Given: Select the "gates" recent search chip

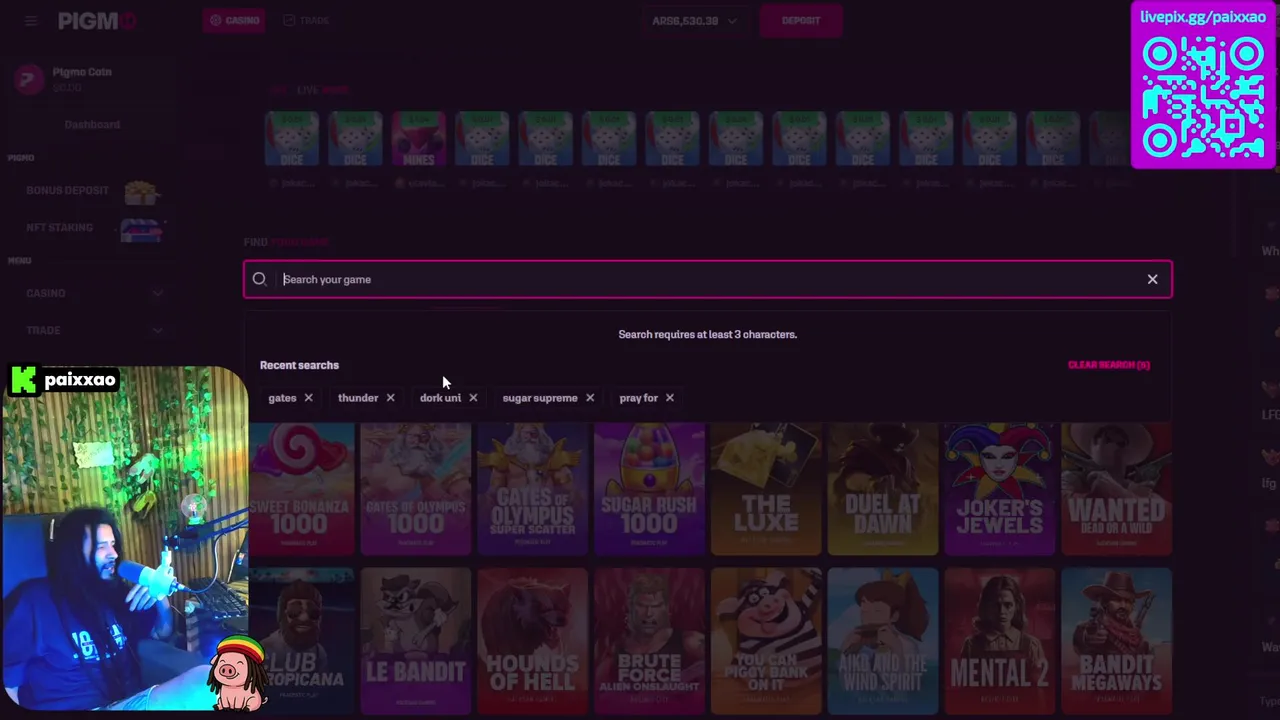Looking at the screenshot, I should [282, 398].
